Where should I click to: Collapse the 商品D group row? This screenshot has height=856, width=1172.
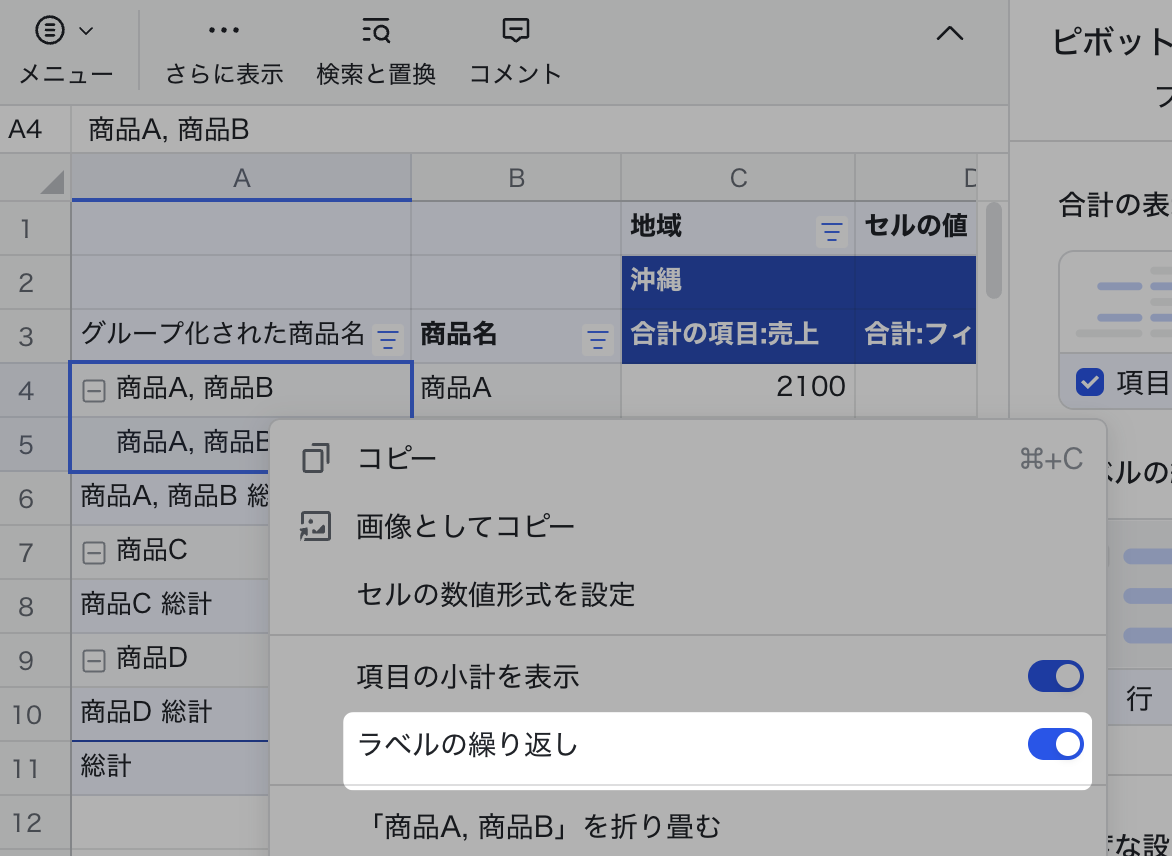pos(93,660)
